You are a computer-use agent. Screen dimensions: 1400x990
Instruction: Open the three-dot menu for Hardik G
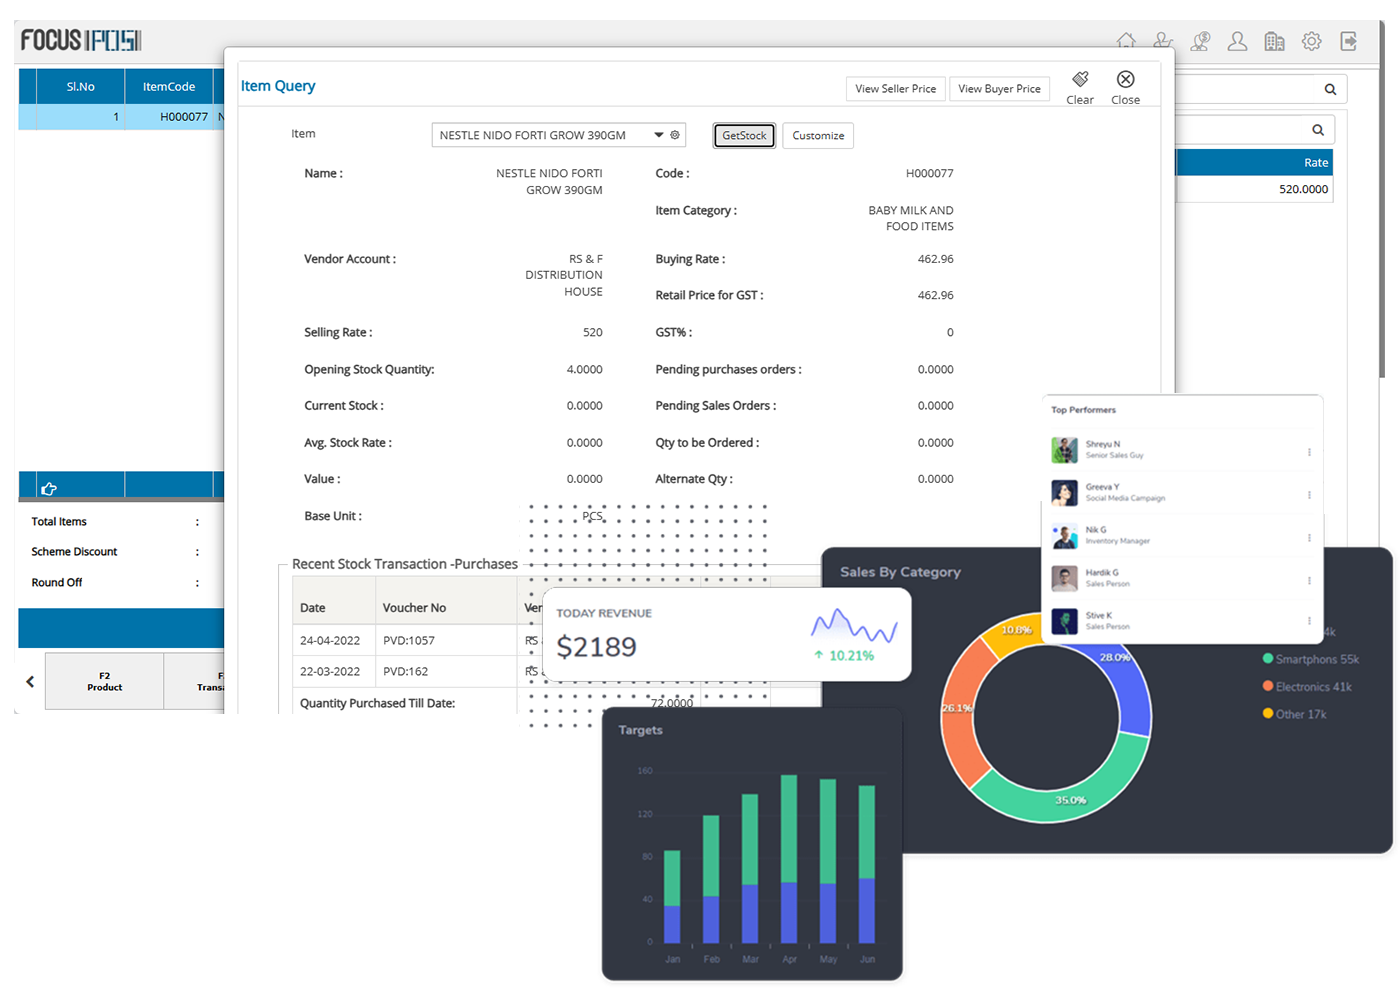tap(1309, 580)
